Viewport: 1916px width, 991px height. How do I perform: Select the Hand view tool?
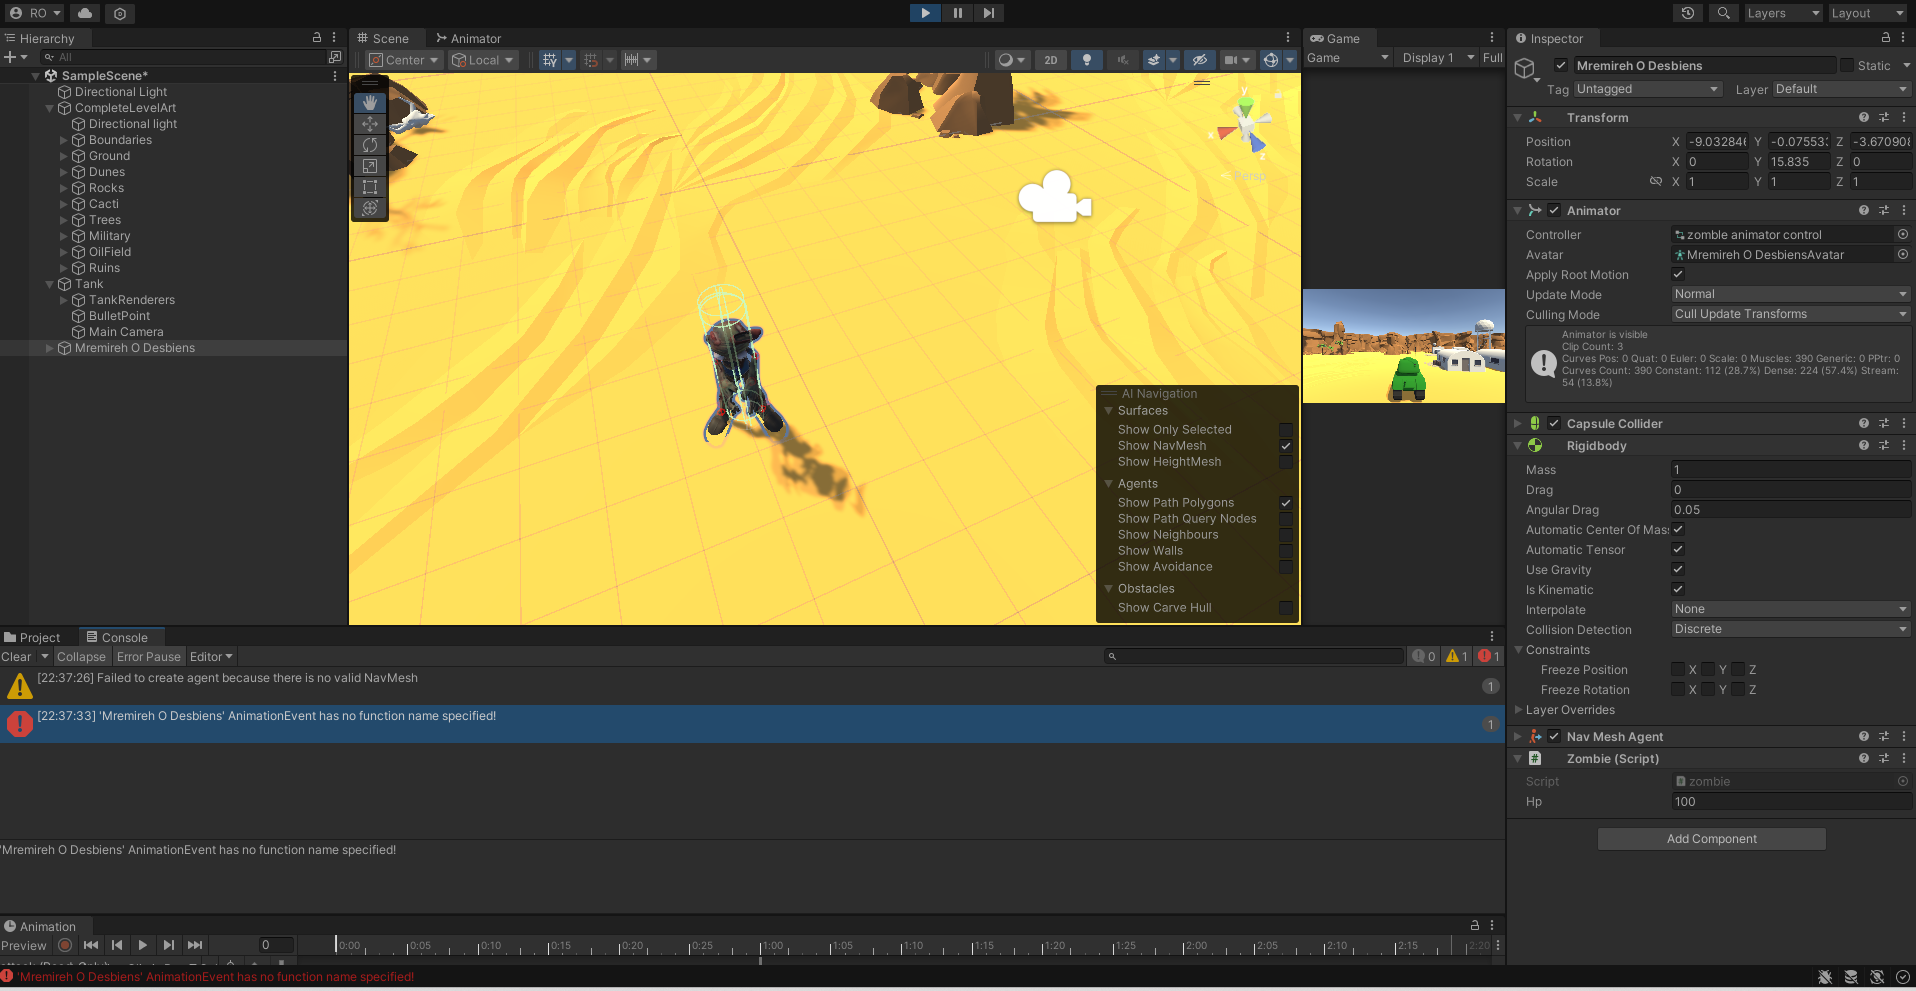(370, 102)
